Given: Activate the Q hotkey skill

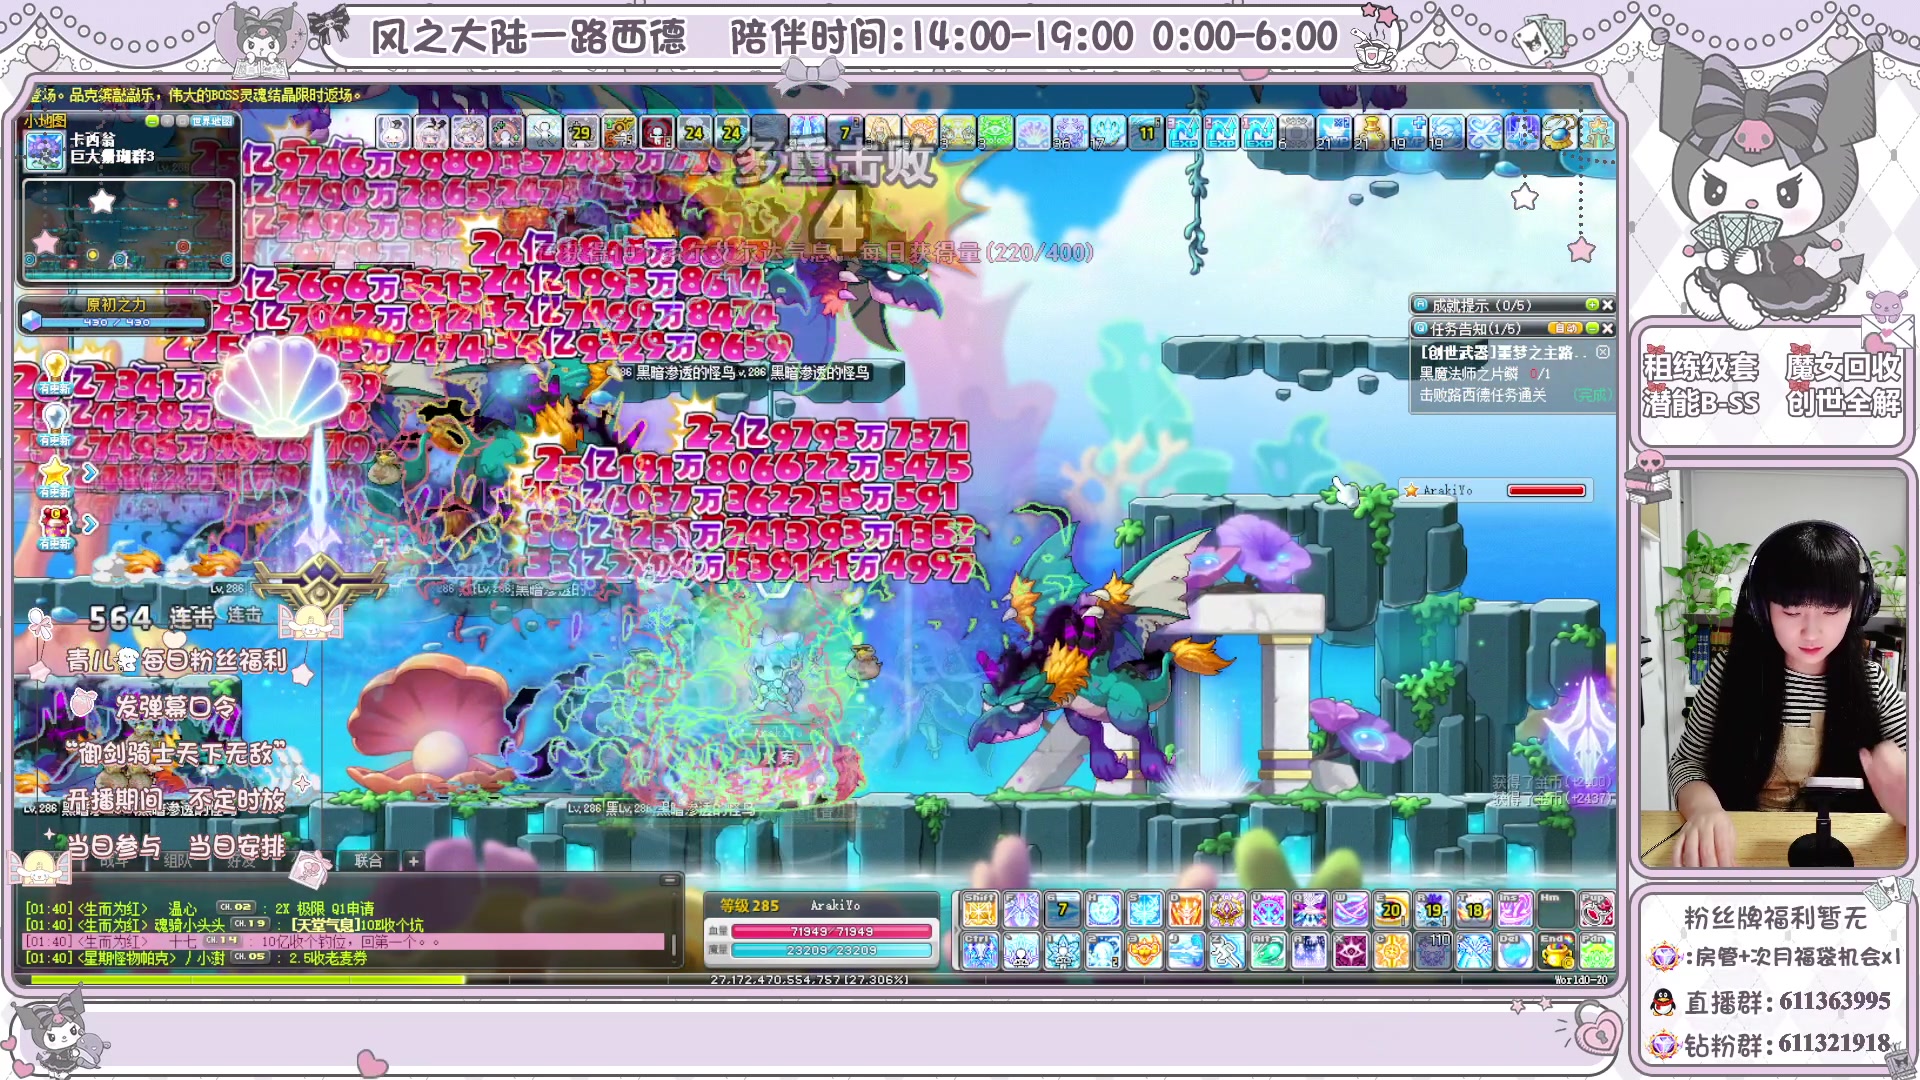Looking at the screenshot, I should point(1308,909).
